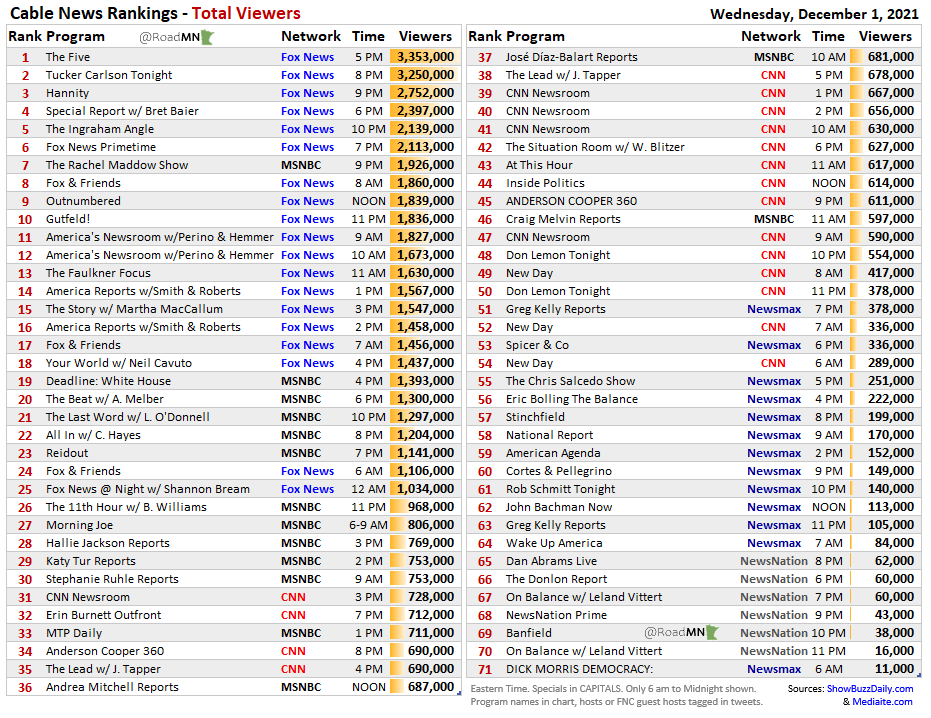Select 'Tucker Carlson Tonight' program row
The height and width of the screenshot is (718, 931).
[x=233, y=75]
